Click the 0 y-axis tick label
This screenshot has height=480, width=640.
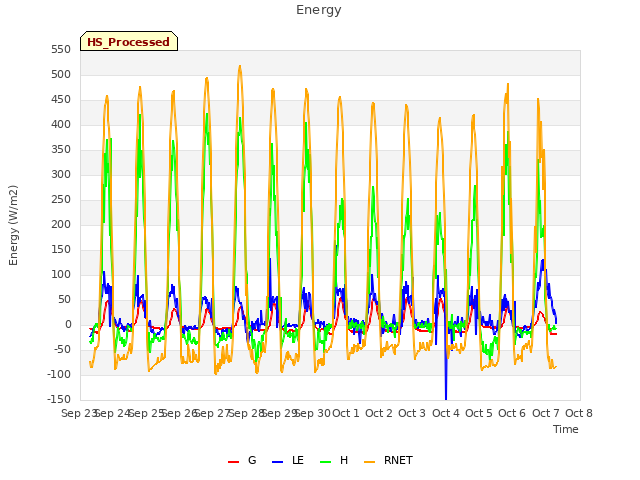click(68, 324)
